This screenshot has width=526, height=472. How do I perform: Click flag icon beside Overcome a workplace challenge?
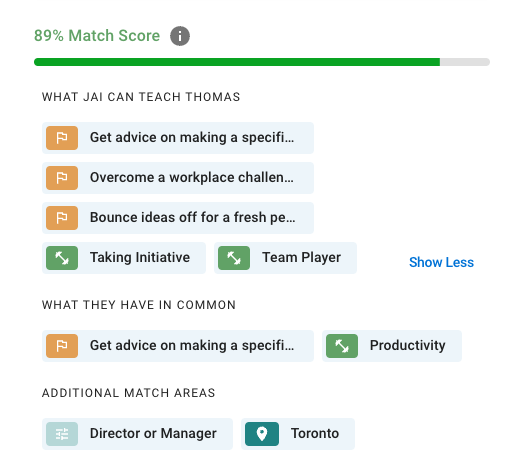[62, 178]
